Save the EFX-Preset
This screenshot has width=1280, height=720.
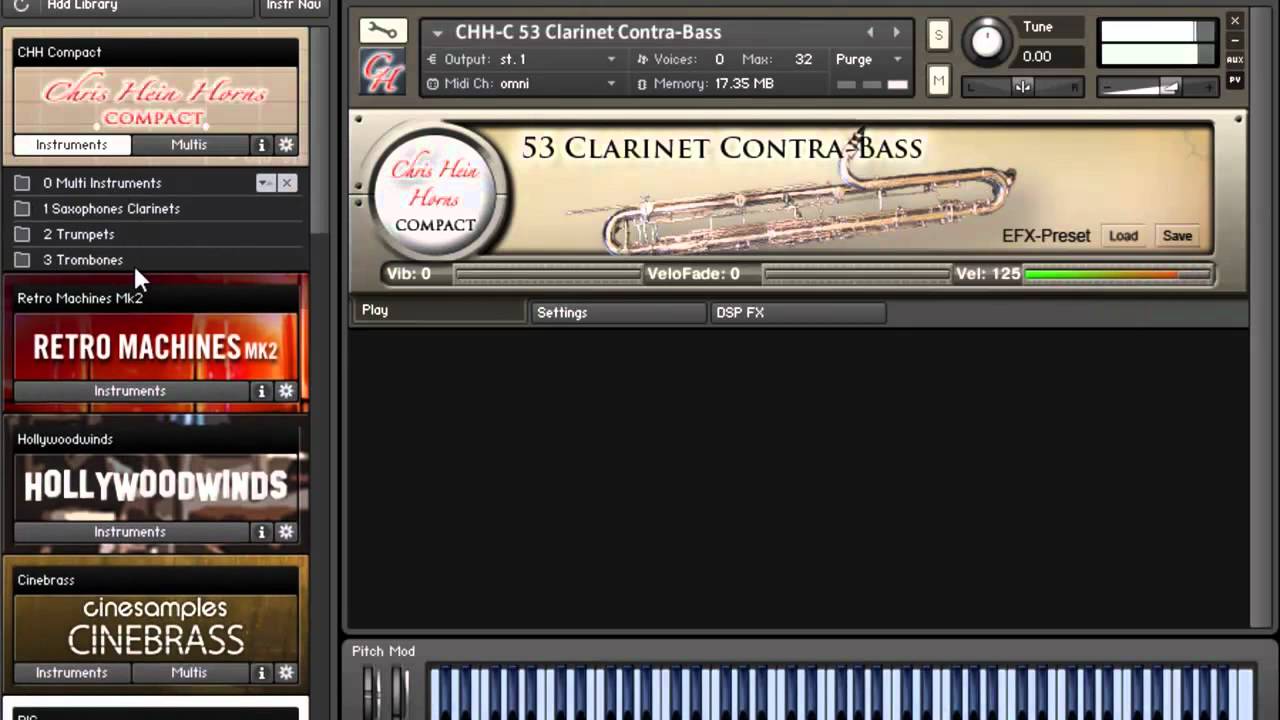pyautogui.click(x=1177, y=236)
